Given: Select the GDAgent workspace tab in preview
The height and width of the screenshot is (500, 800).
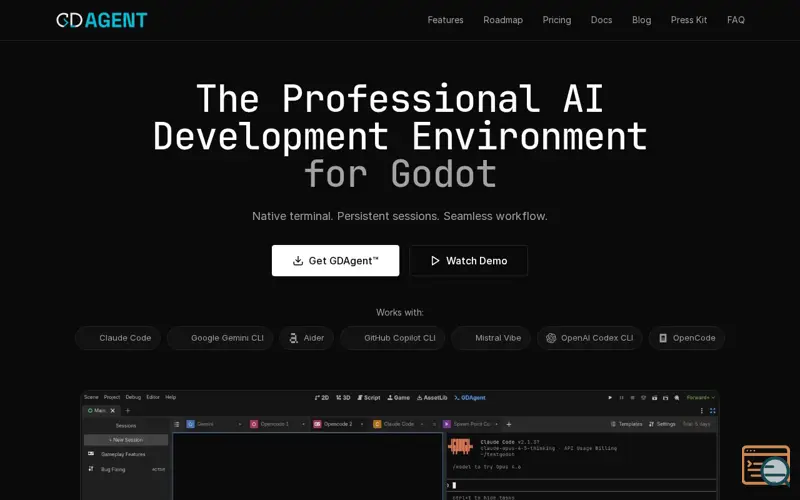Looking at the screenshot, I should tap(470, 397).
